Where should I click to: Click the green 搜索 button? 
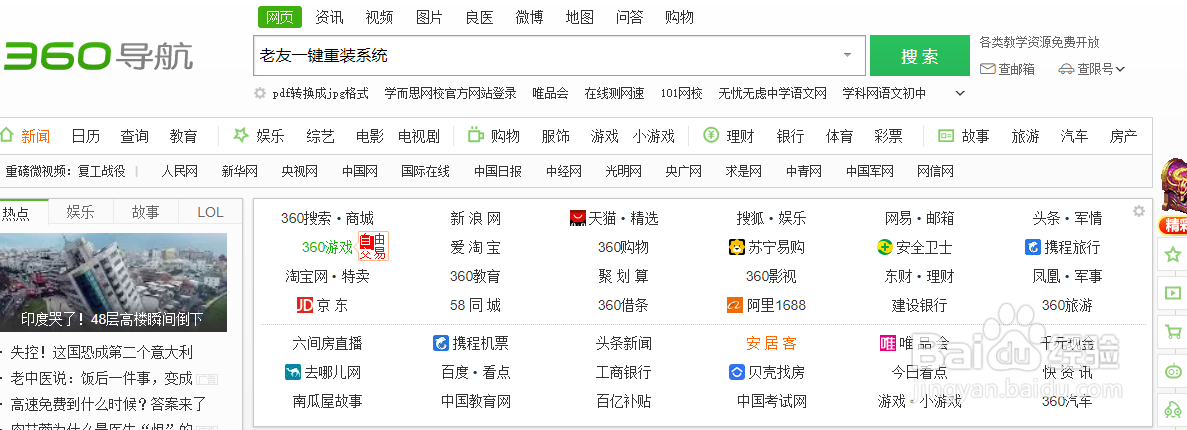click(x=920, y=55)
